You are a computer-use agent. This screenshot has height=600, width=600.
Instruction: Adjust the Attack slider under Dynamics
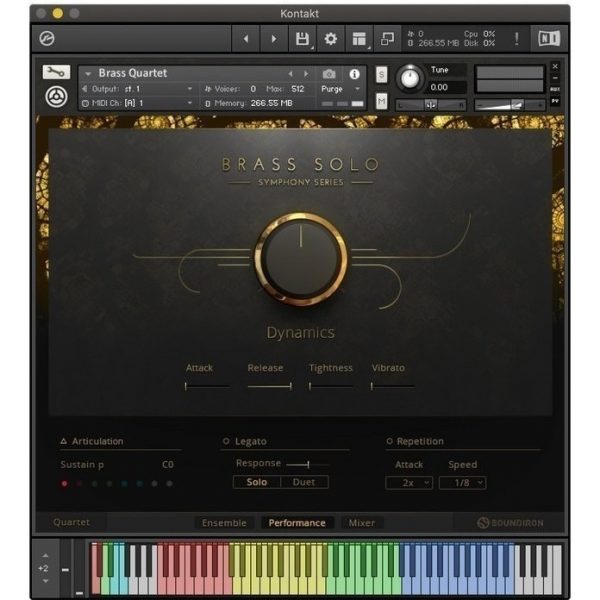(207, 386)
